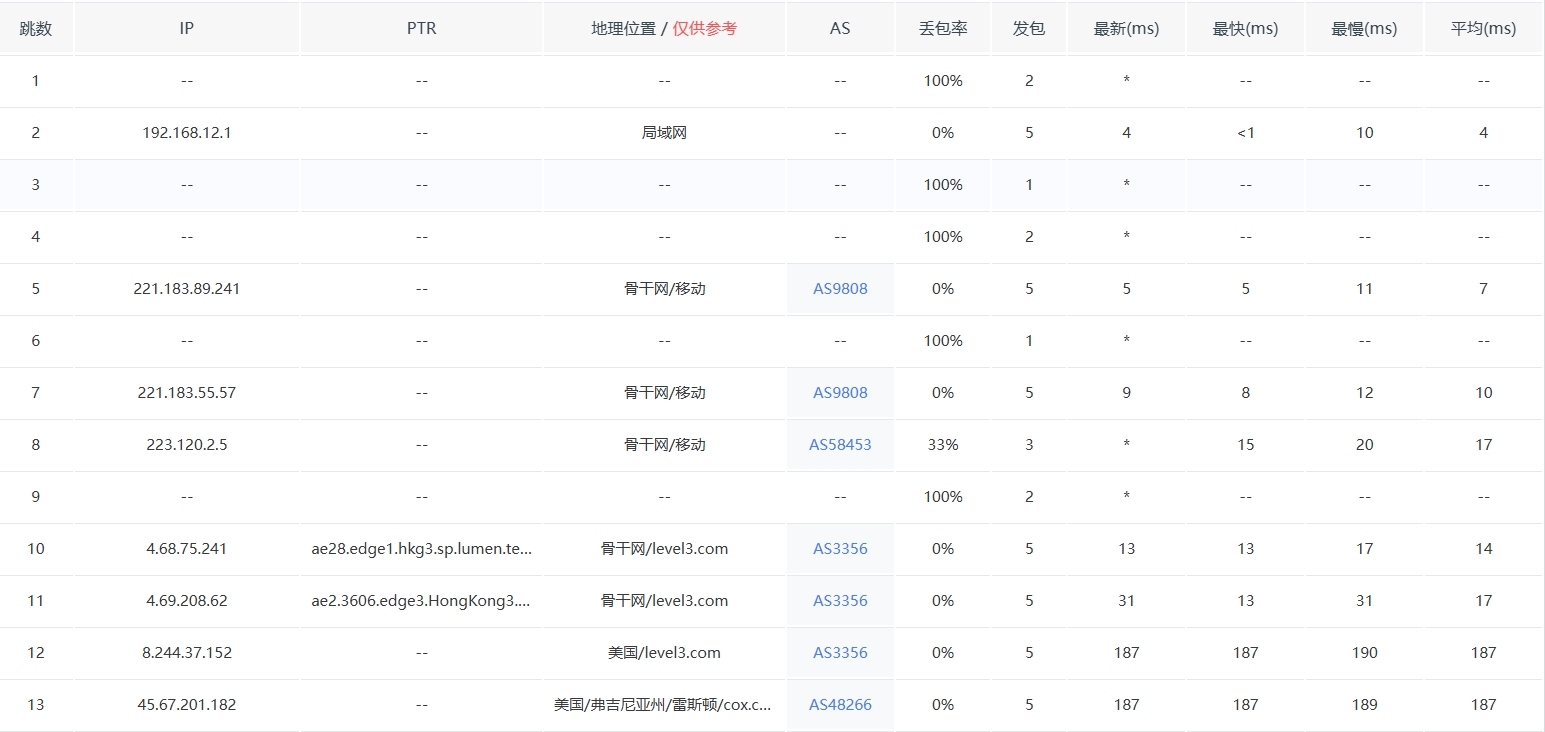The image size is (1545, 732).
Task: Click hop number 7
Action: coord(36,393)
